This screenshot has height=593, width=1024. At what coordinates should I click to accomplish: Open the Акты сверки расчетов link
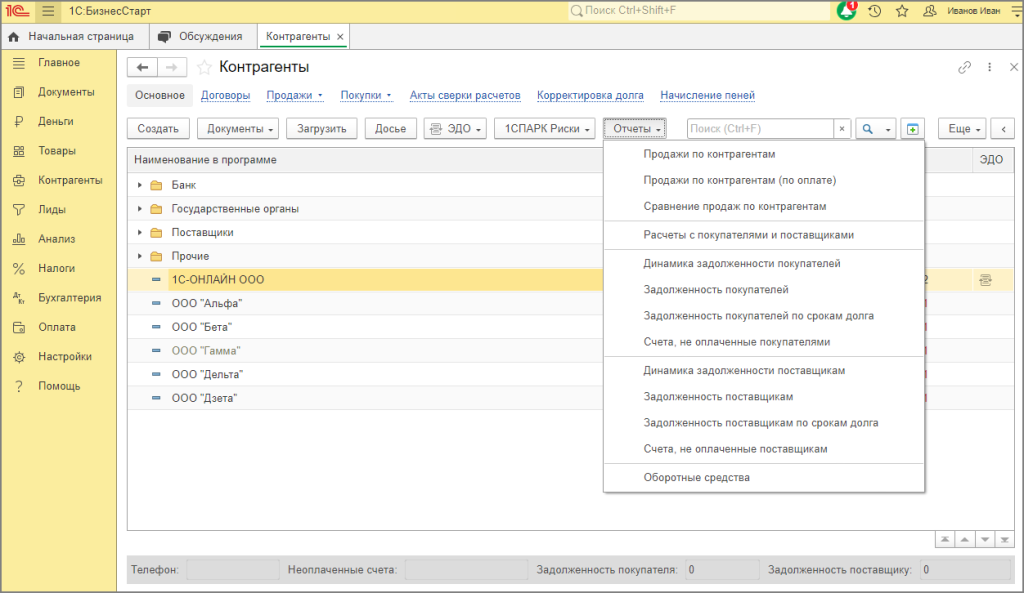(465, 96)
